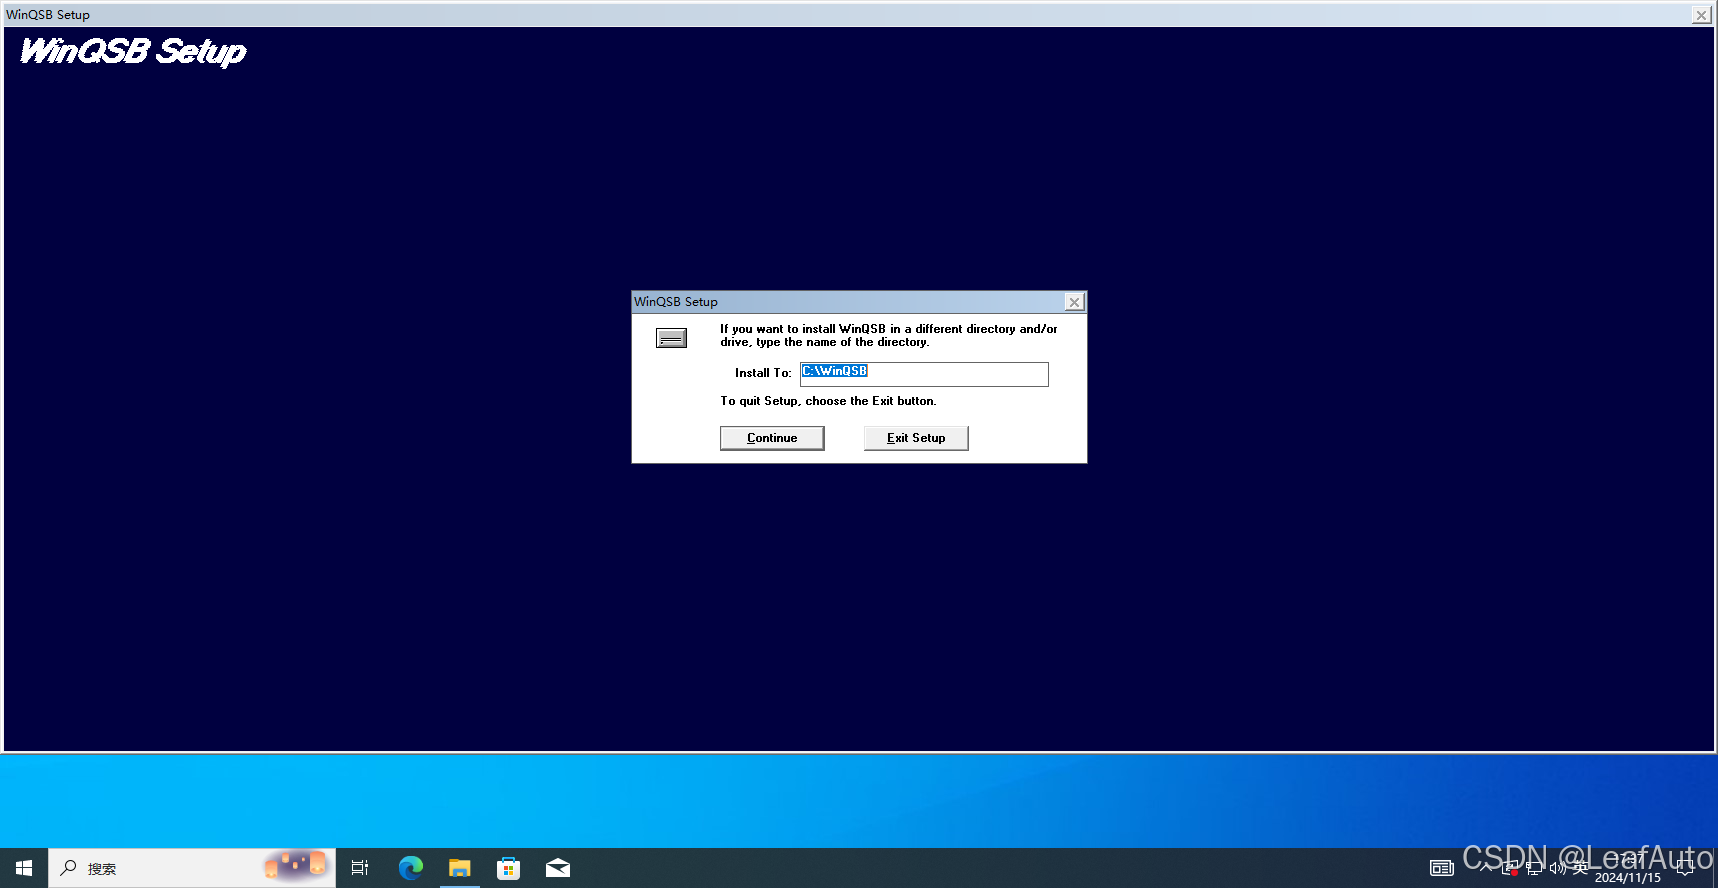The width and height of the screenshot is (1718, 888).
Task: Open the volume control tray icon
Action: point(1557,868)
